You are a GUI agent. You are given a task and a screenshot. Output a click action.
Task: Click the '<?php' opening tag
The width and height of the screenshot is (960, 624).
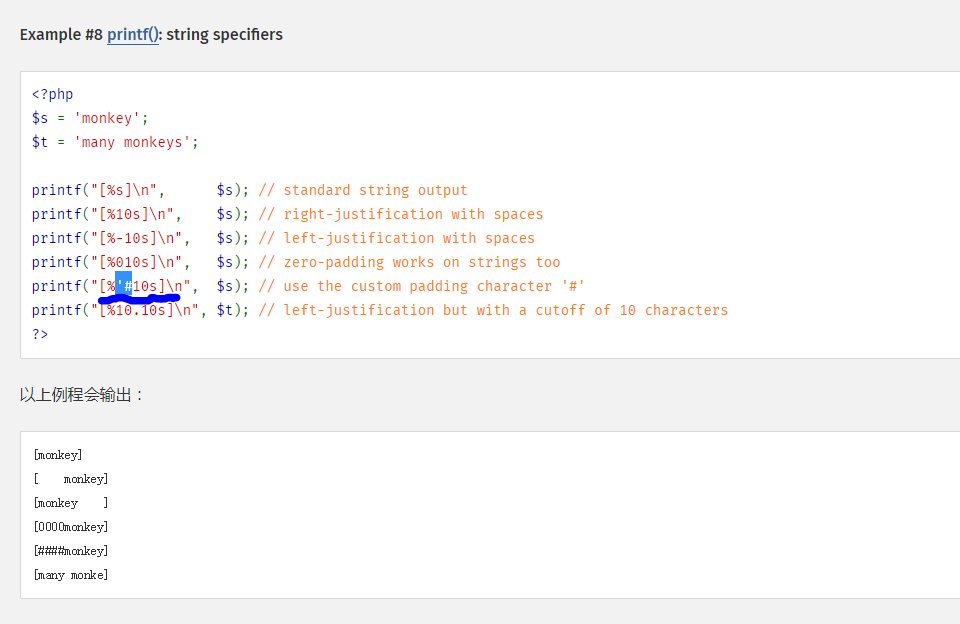point(52,94)
